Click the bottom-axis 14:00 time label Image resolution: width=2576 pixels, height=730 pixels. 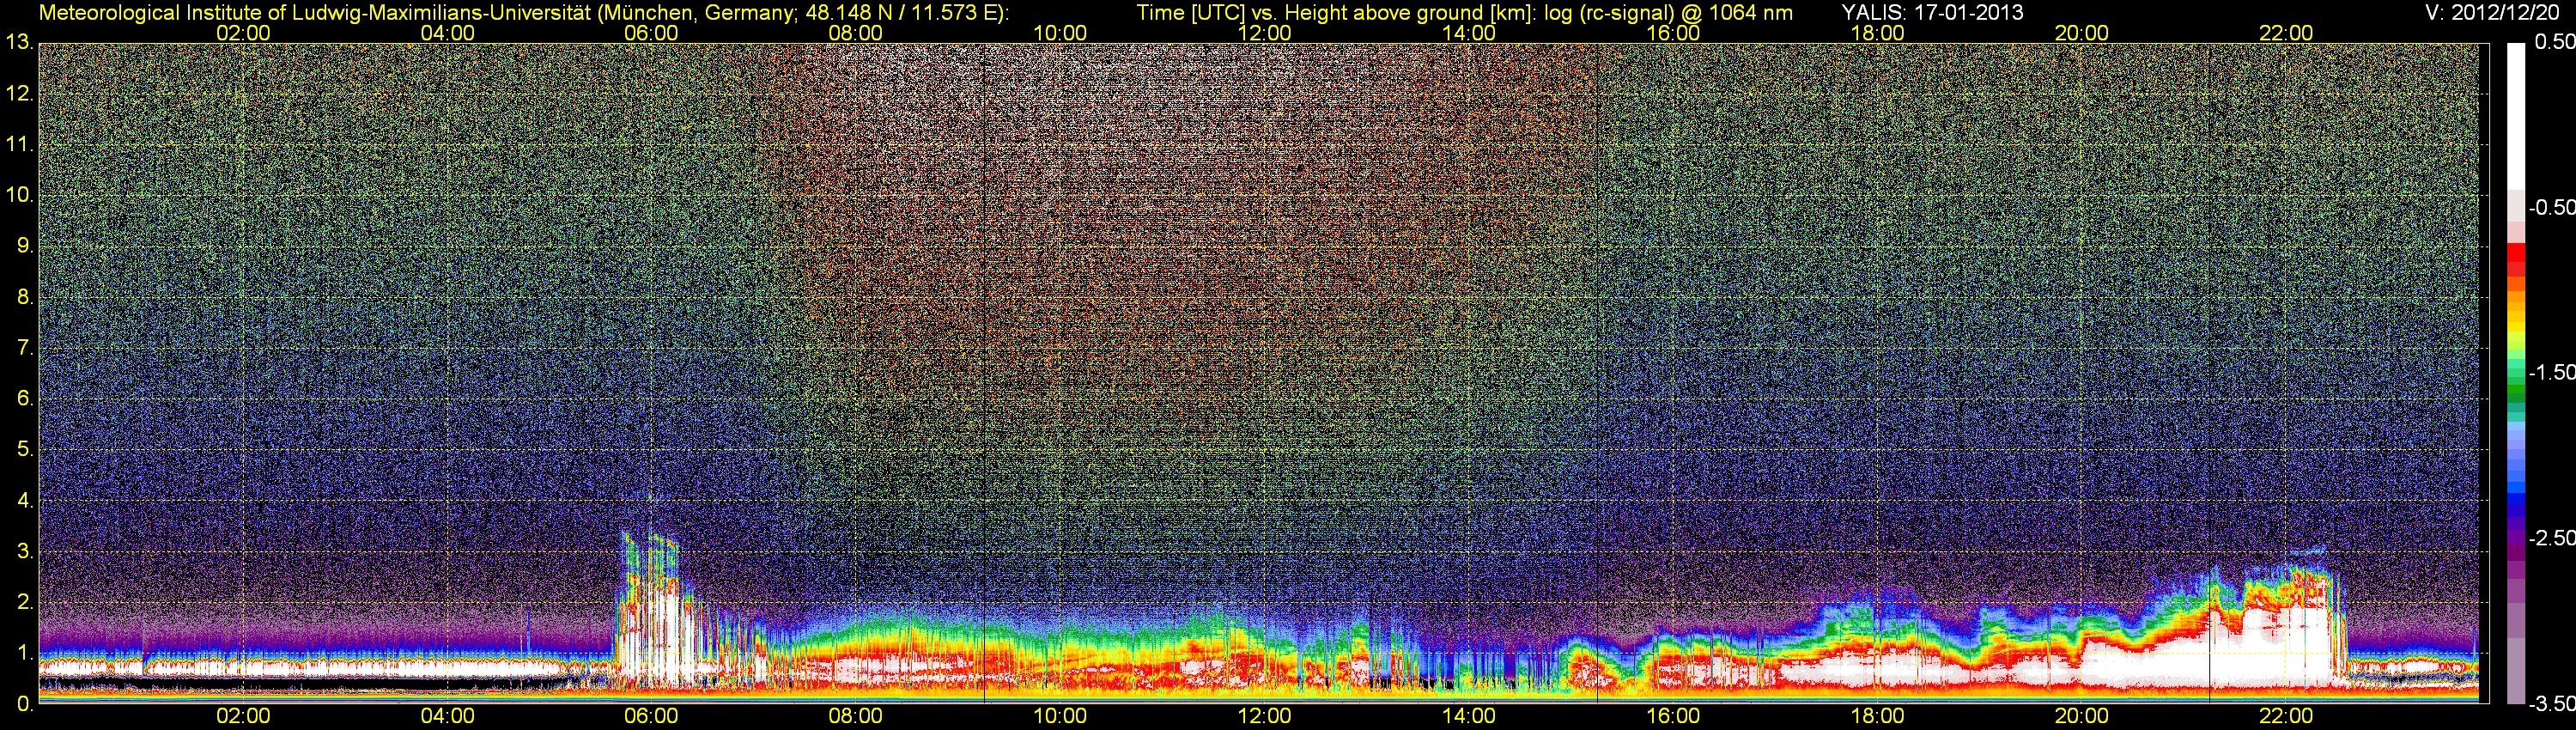[1469, 716]
